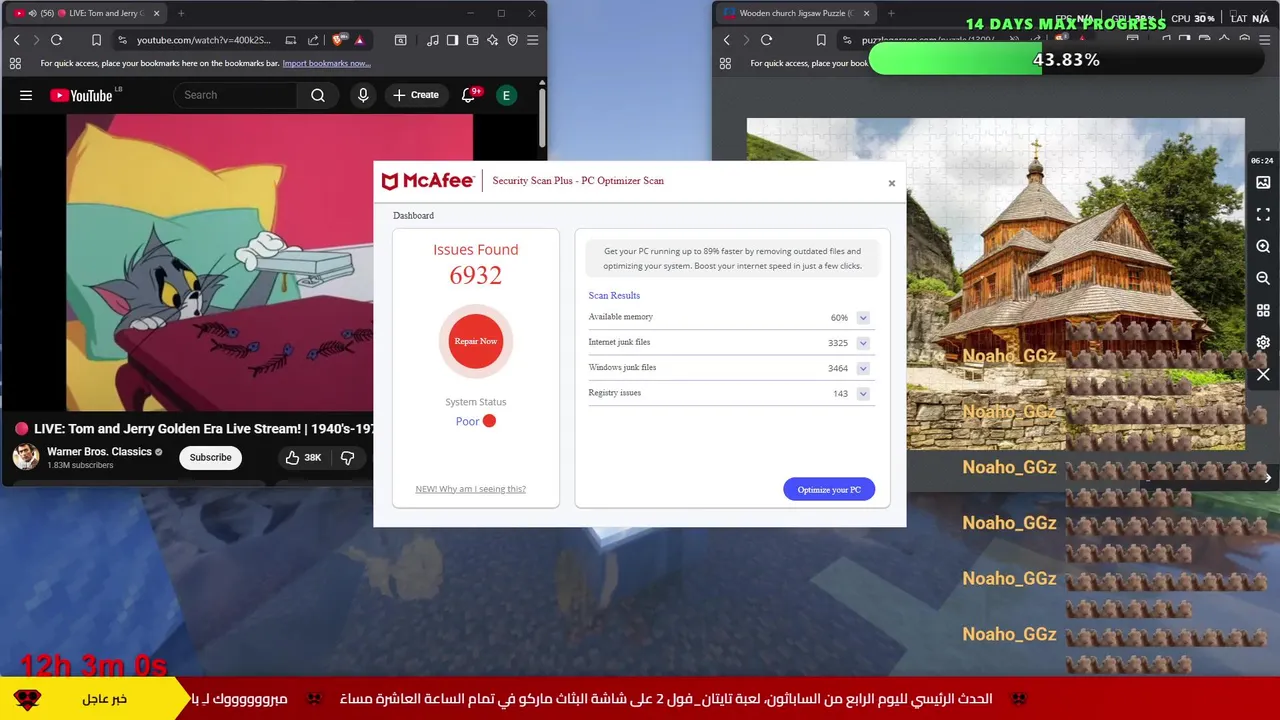
Task: Open the YouTube Create button
Action: pyautogui.click(x=416, y=95)
